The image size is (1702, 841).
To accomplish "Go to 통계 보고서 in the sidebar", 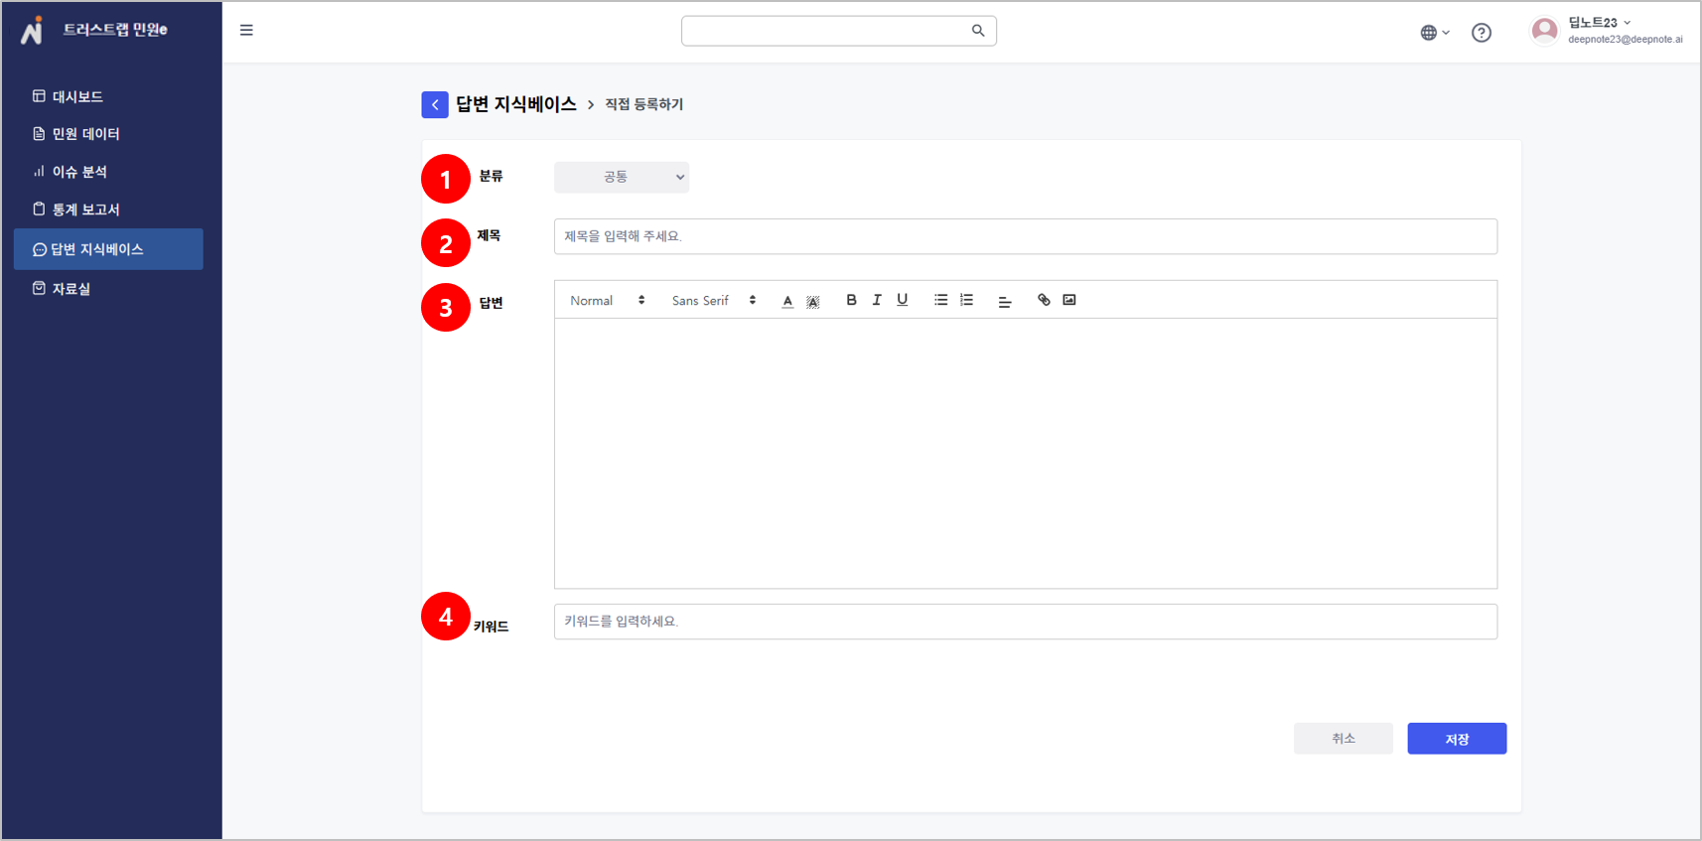I will click(x=85, y=210).
